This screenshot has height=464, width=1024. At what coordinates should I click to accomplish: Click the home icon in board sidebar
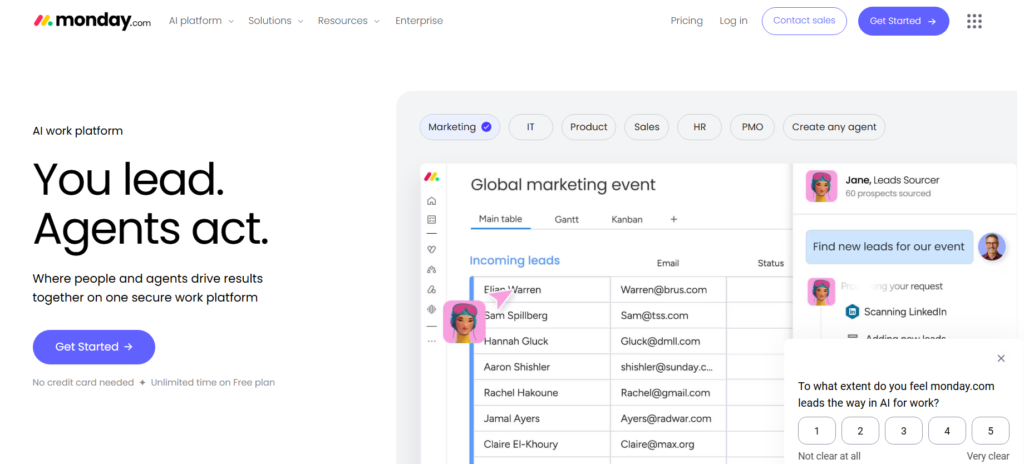click(431, 201)
